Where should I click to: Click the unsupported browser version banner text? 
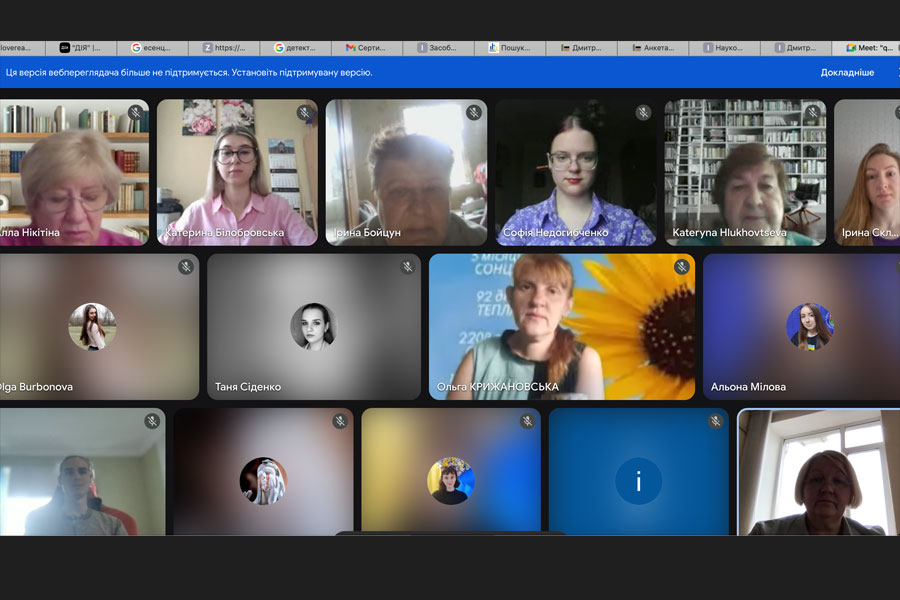(x=189, y=72)
